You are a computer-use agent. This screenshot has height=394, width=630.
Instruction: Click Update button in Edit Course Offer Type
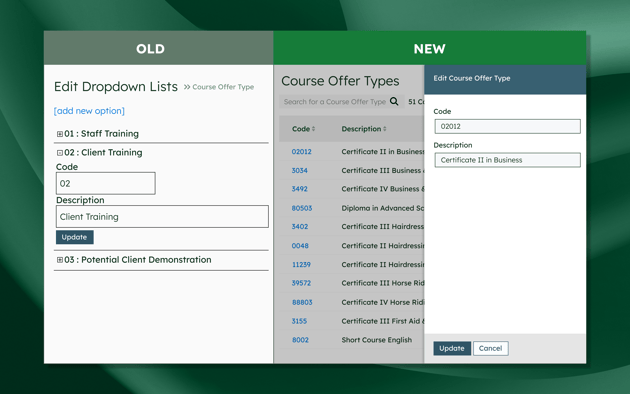(452, 348)
